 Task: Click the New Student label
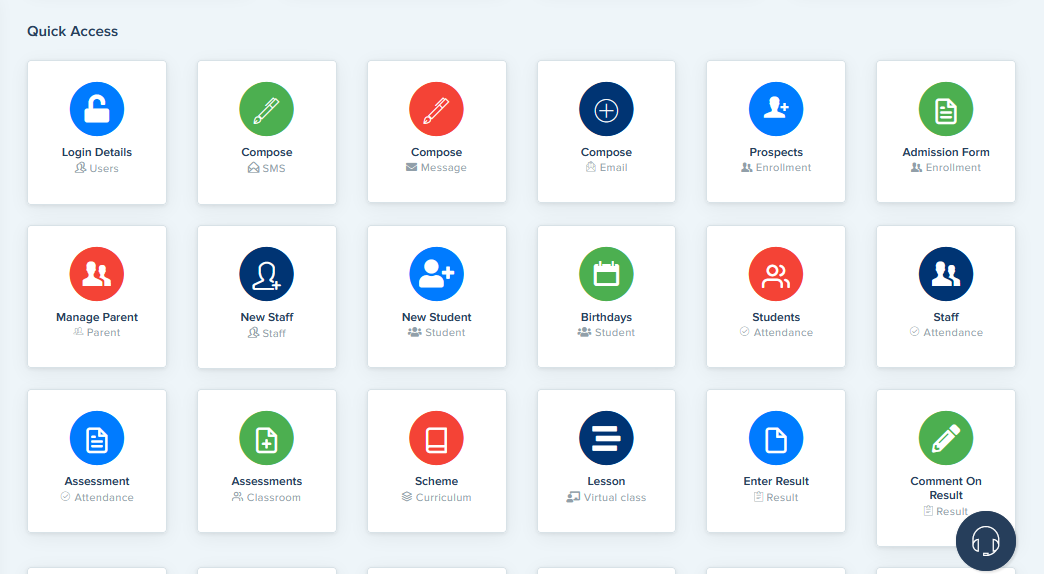coord(436,317)
